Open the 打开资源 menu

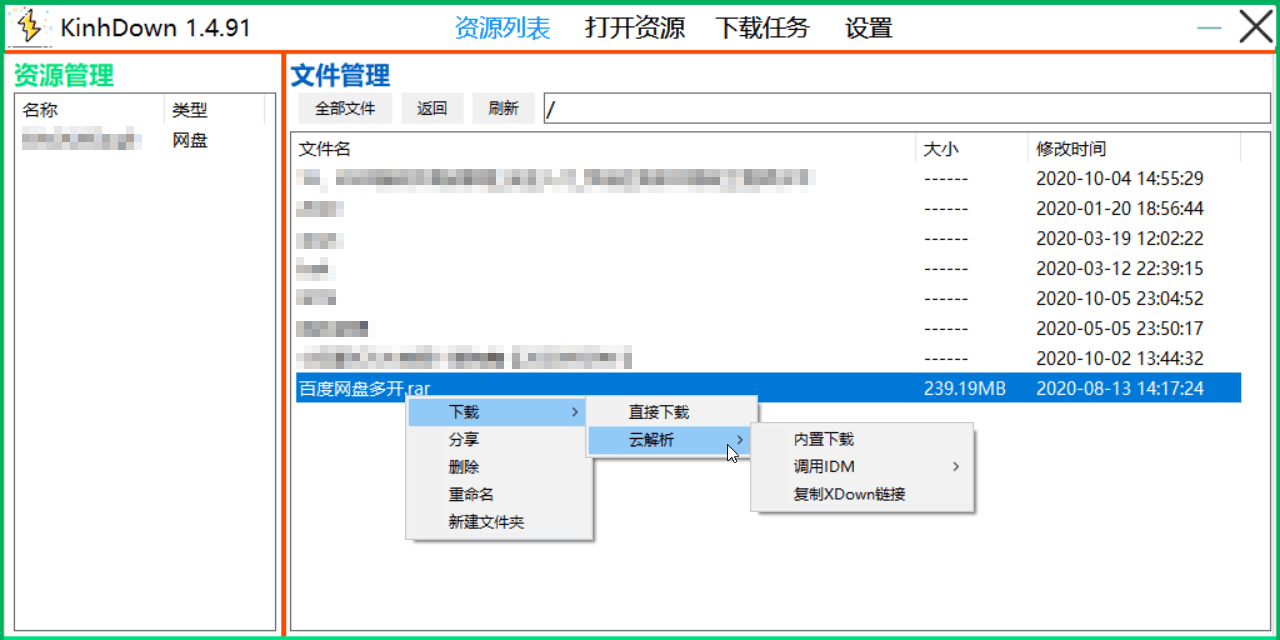pos(635,28)
